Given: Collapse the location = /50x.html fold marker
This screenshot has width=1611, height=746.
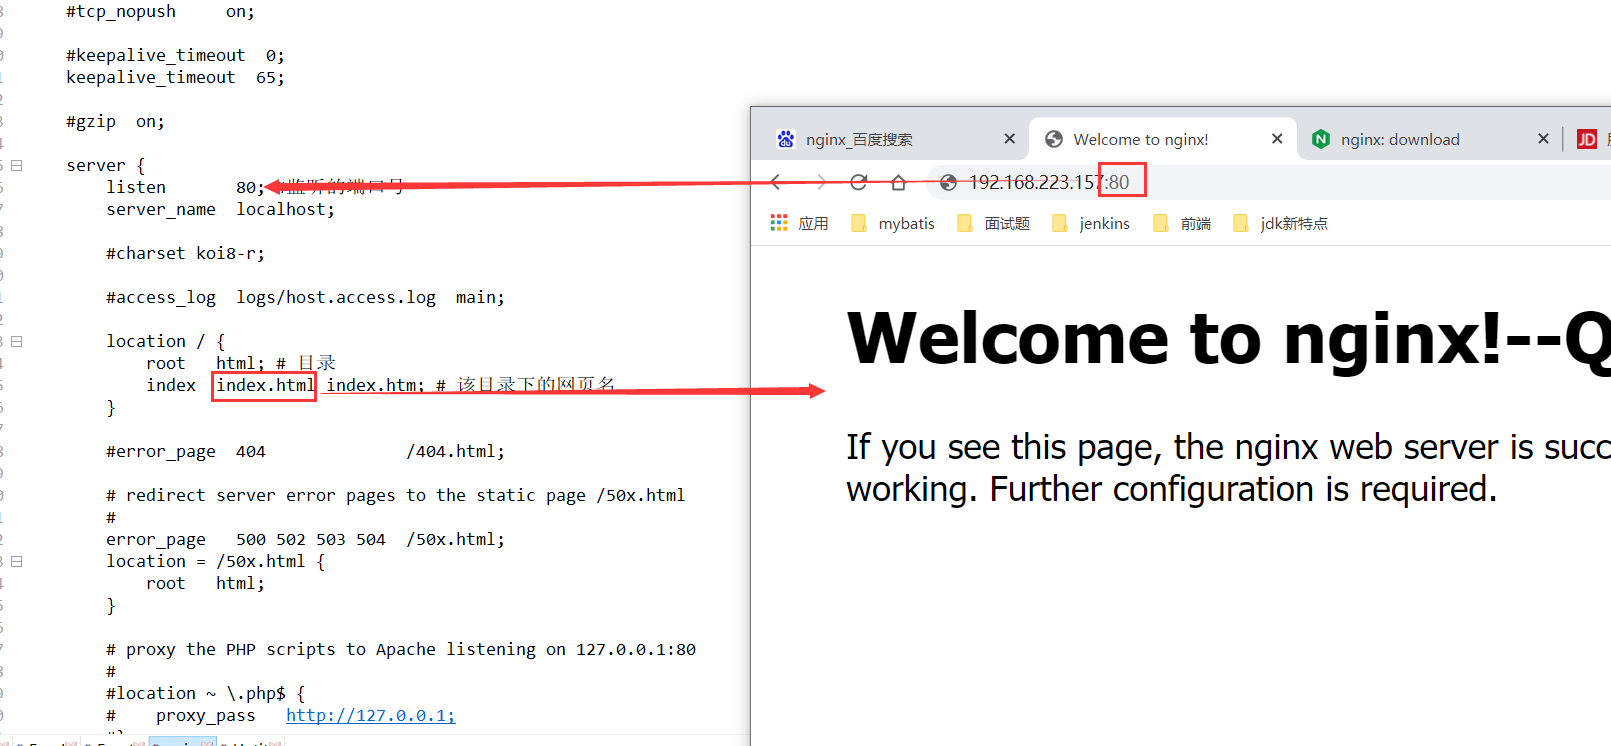Looking at the screenshot, I should click(17, 561).
